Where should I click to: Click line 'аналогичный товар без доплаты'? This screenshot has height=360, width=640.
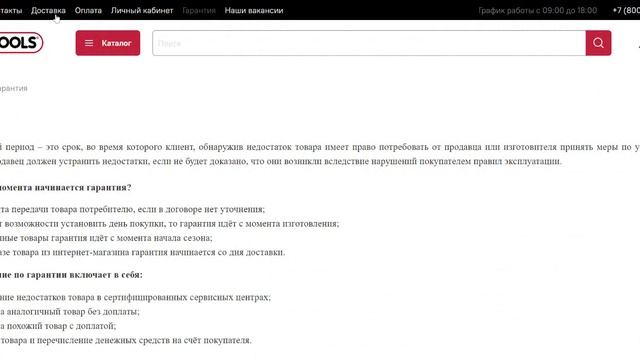coord(70,312)
